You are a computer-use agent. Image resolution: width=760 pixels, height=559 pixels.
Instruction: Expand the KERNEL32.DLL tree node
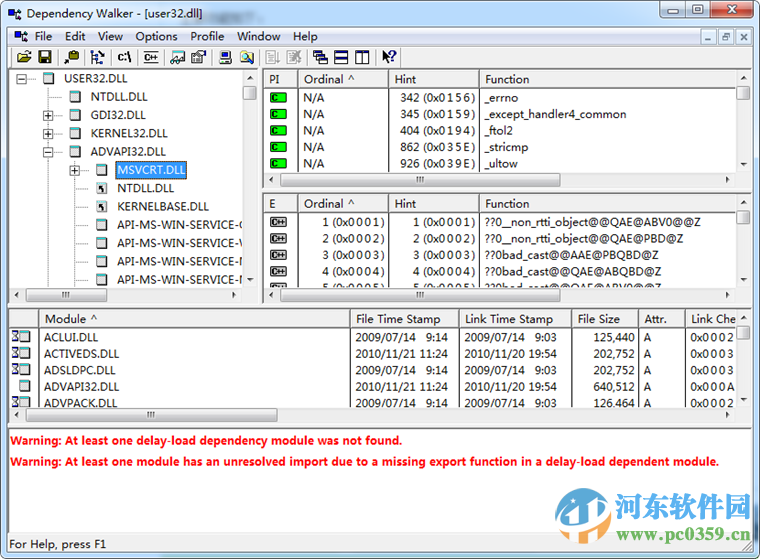[x=48, y=134]
